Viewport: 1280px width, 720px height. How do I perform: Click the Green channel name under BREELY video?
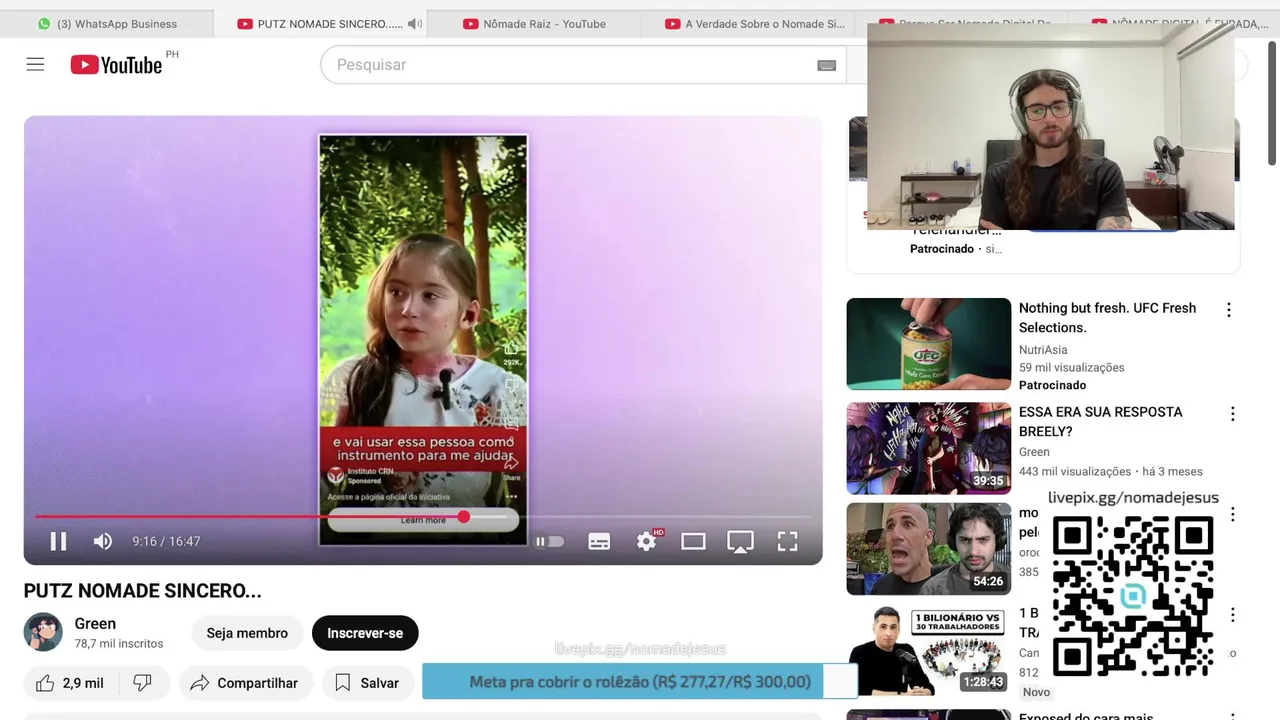pyautogui.click(x=1034, y=452)
